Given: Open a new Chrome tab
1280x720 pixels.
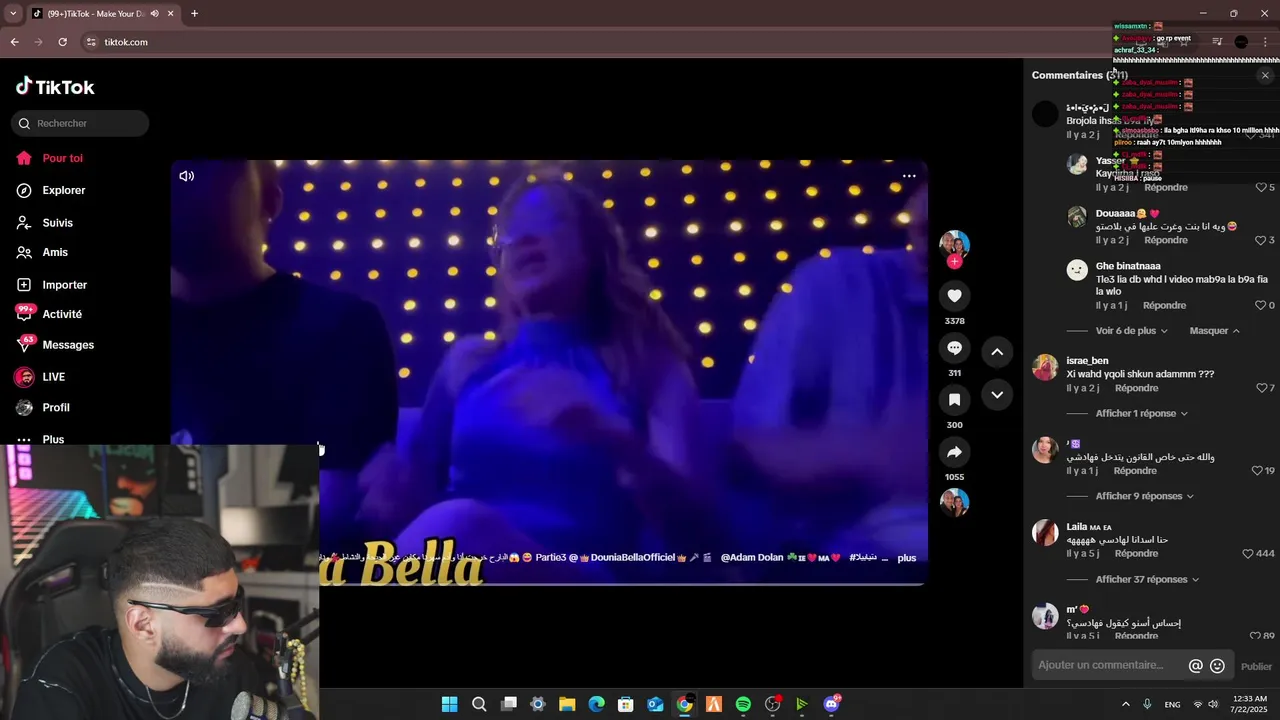Looking at the screenshot, I should pos(194,14).
